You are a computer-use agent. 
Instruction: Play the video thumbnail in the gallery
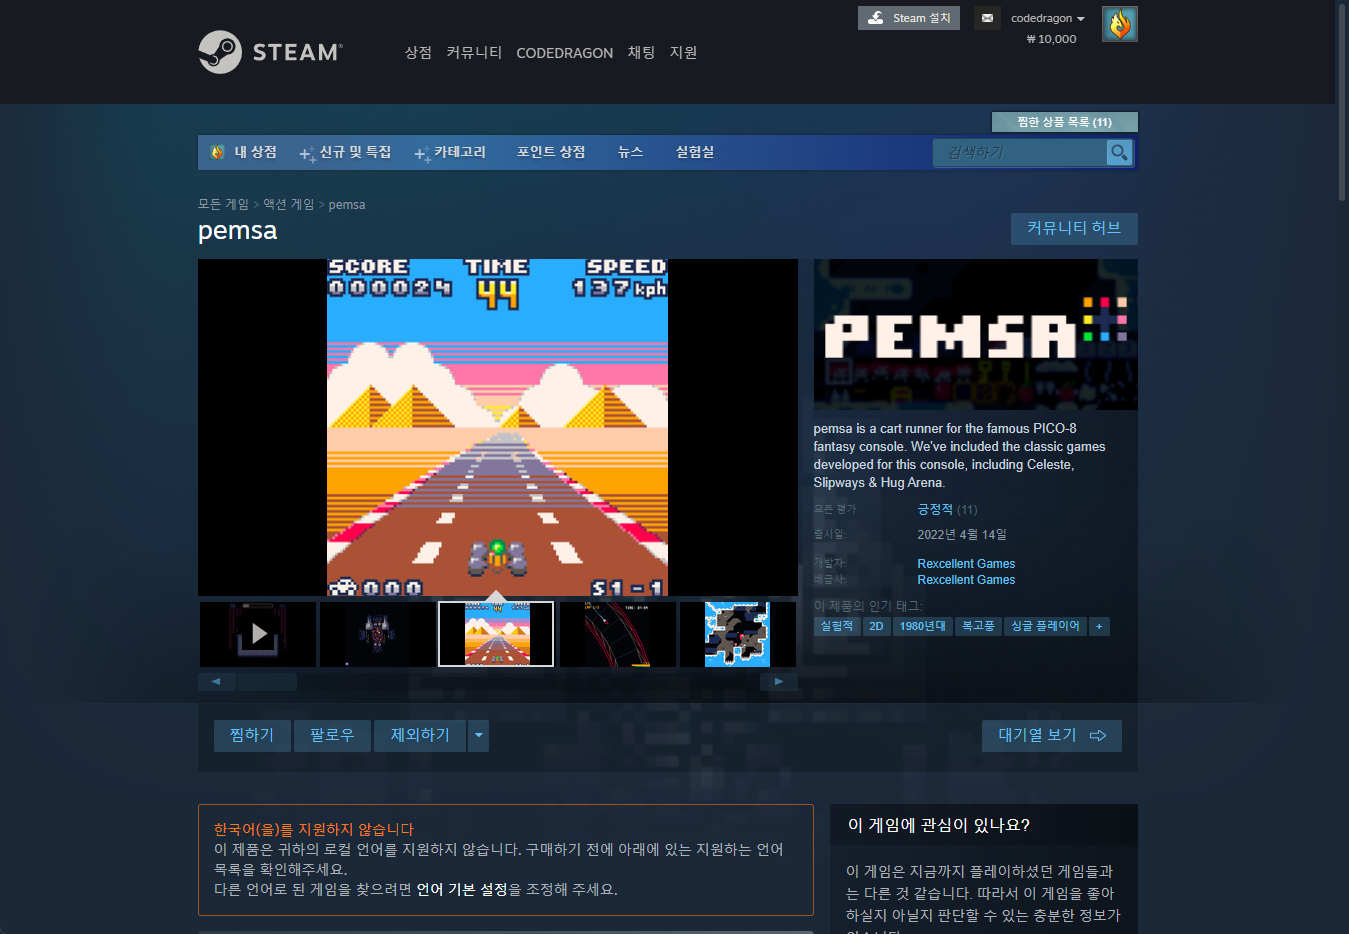[258, 633]
